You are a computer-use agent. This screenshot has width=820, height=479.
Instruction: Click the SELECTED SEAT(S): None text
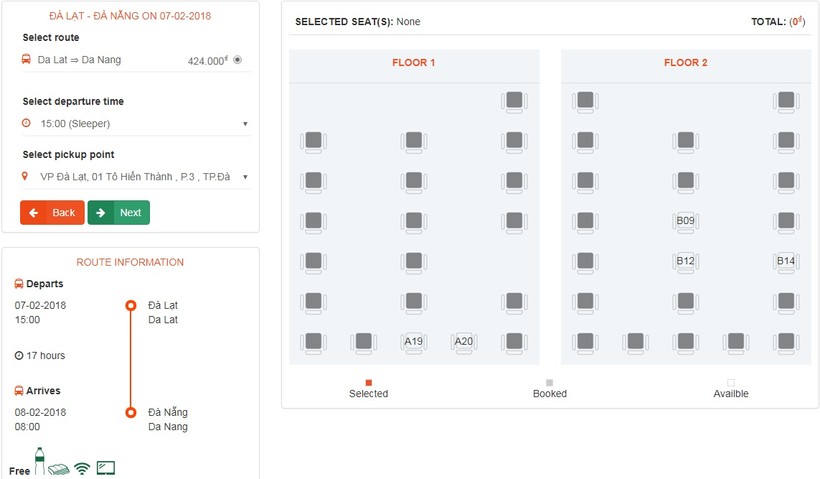click(358, 22)
